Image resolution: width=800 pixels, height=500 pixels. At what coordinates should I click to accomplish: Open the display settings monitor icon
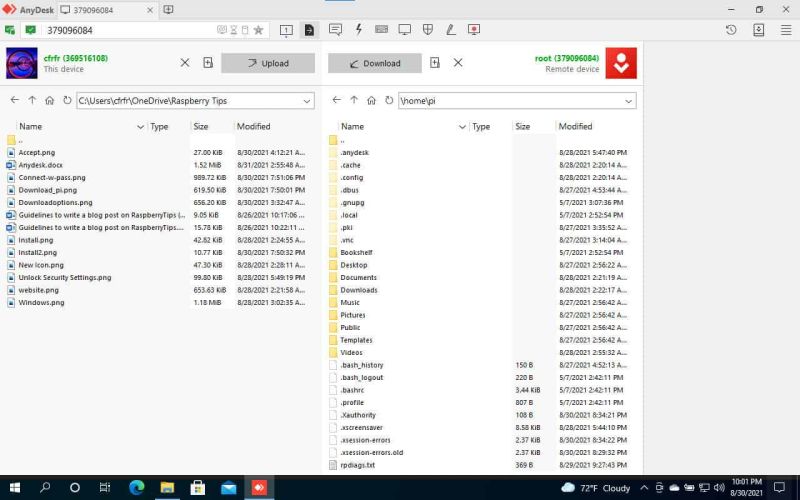click(x=405, y=30)
